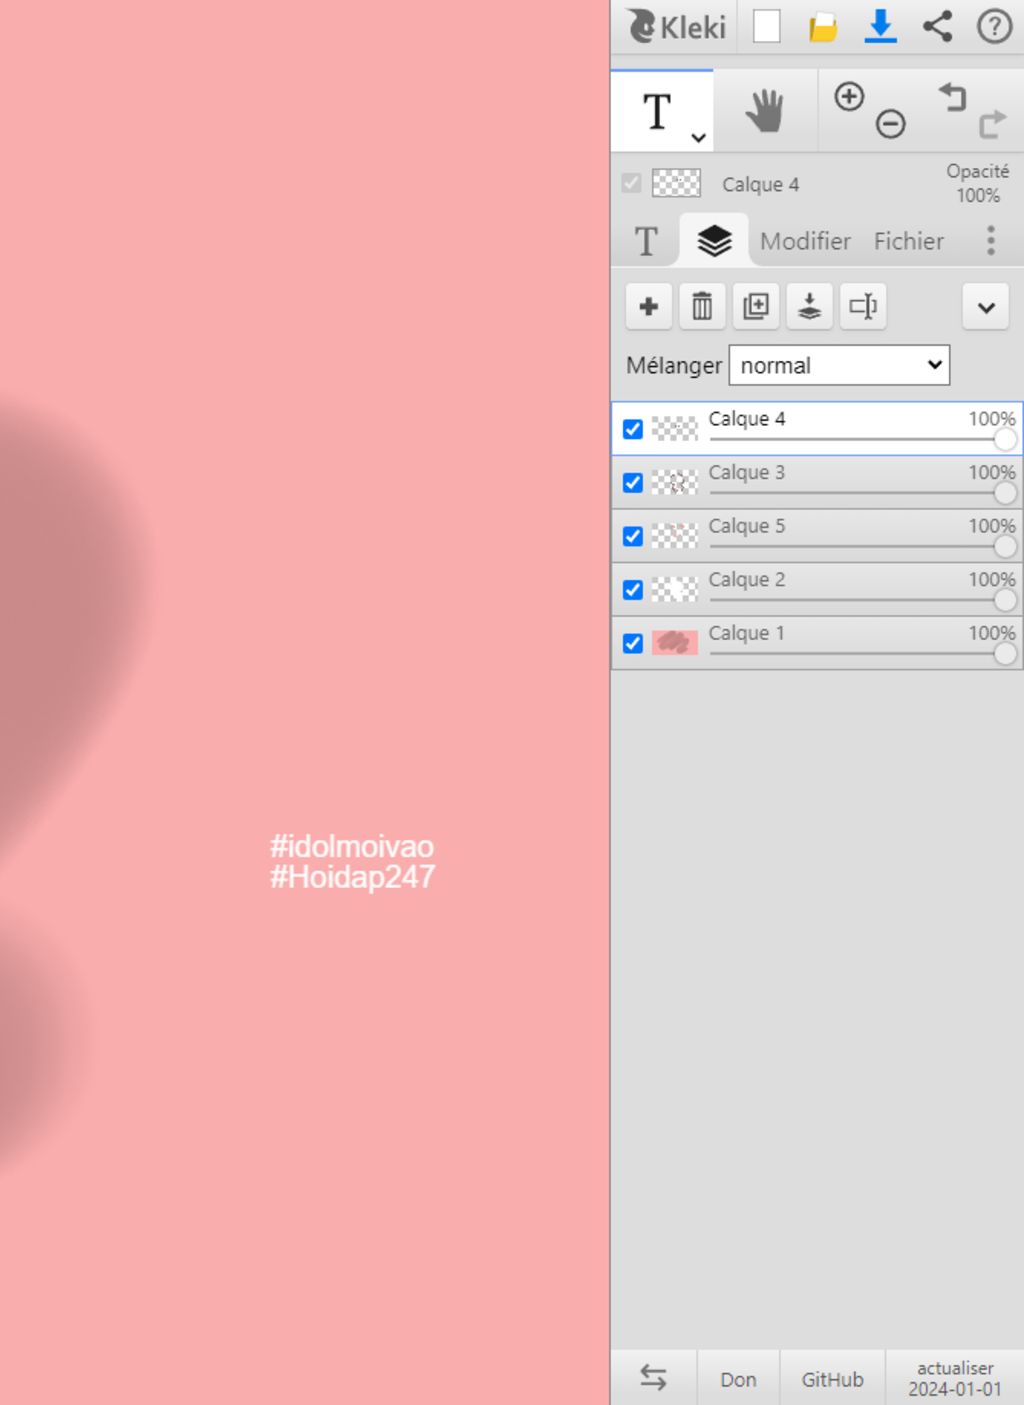Merge layer down

click(810, 306)
